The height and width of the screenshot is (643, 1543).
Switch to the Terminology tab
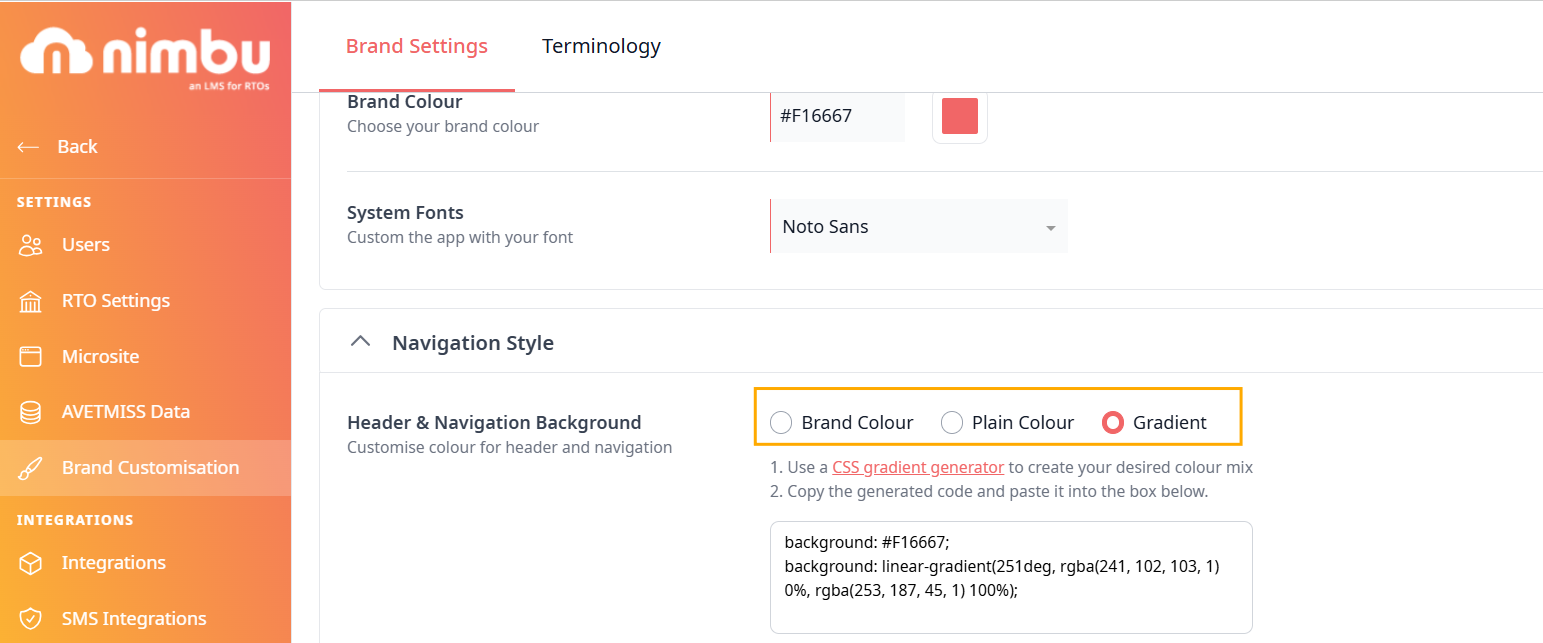click(601, 46)
